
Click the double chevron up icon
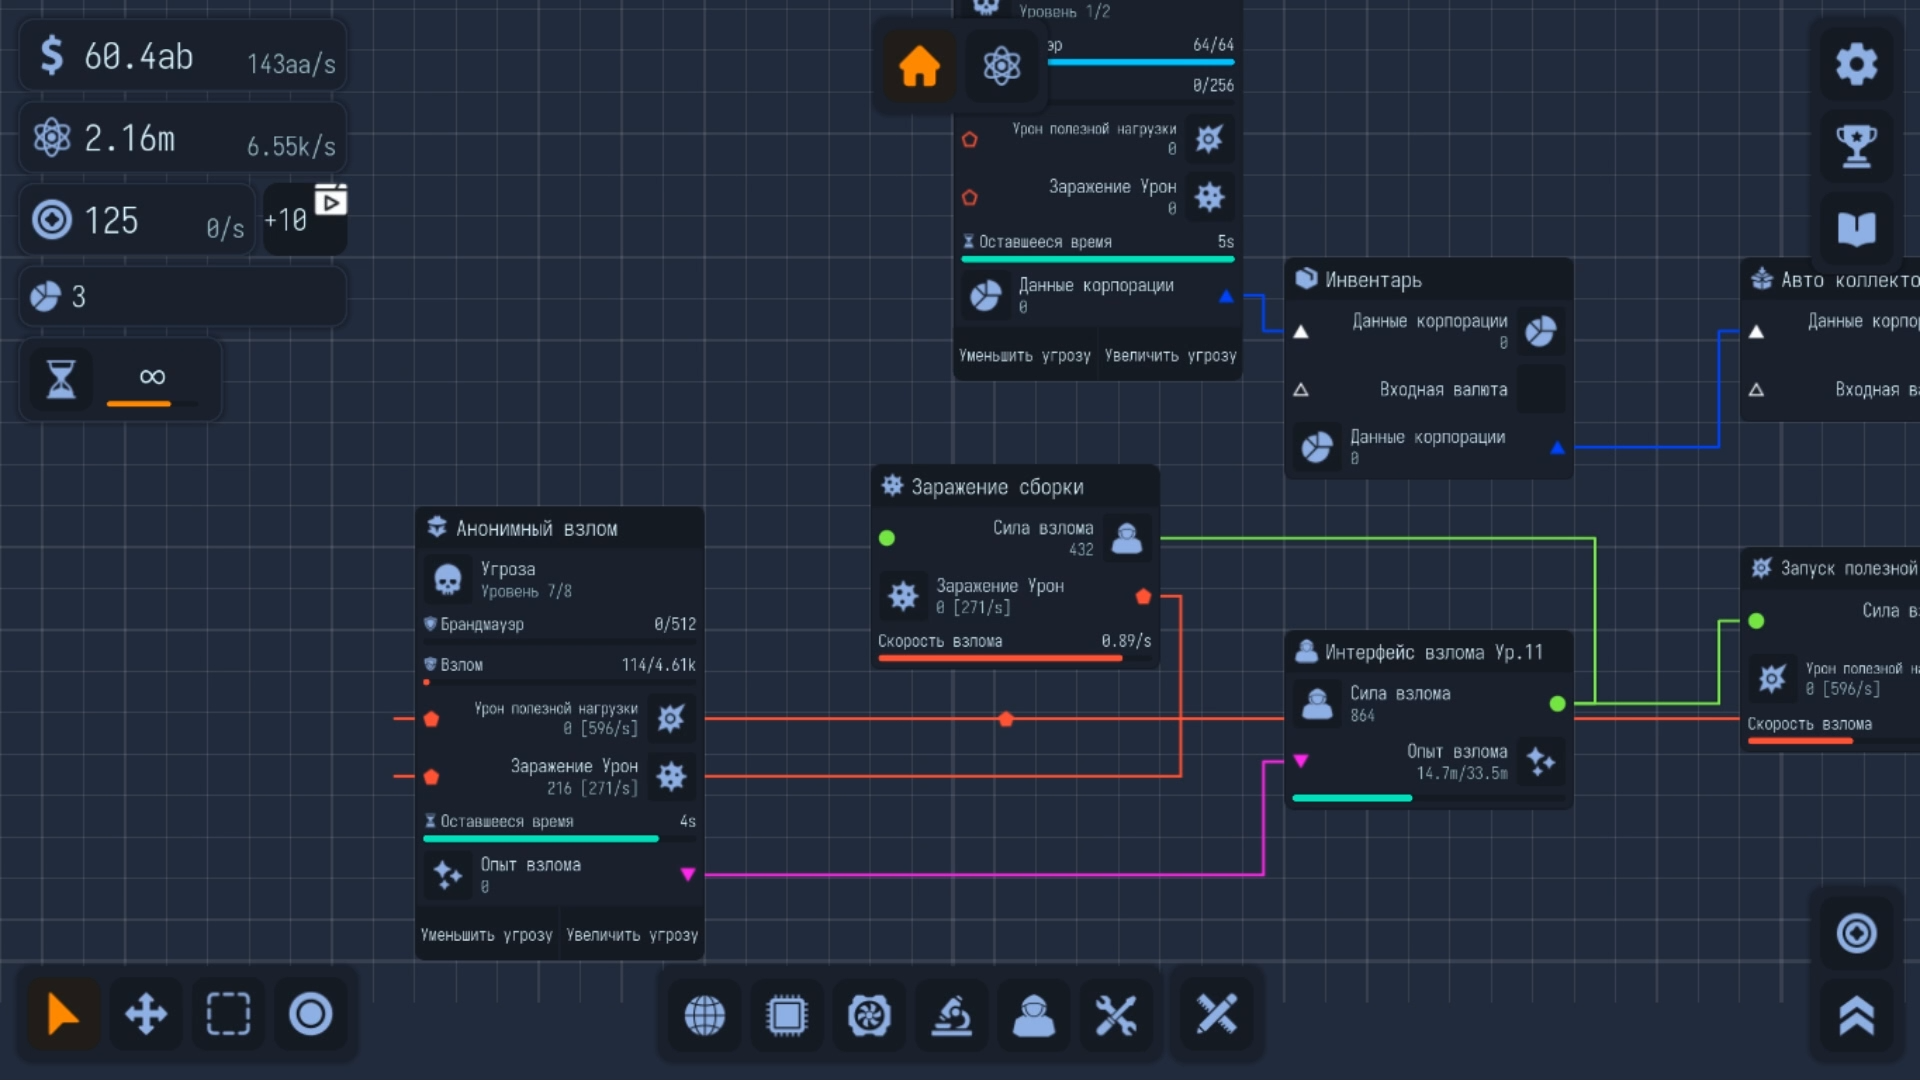(1856, 1016)
